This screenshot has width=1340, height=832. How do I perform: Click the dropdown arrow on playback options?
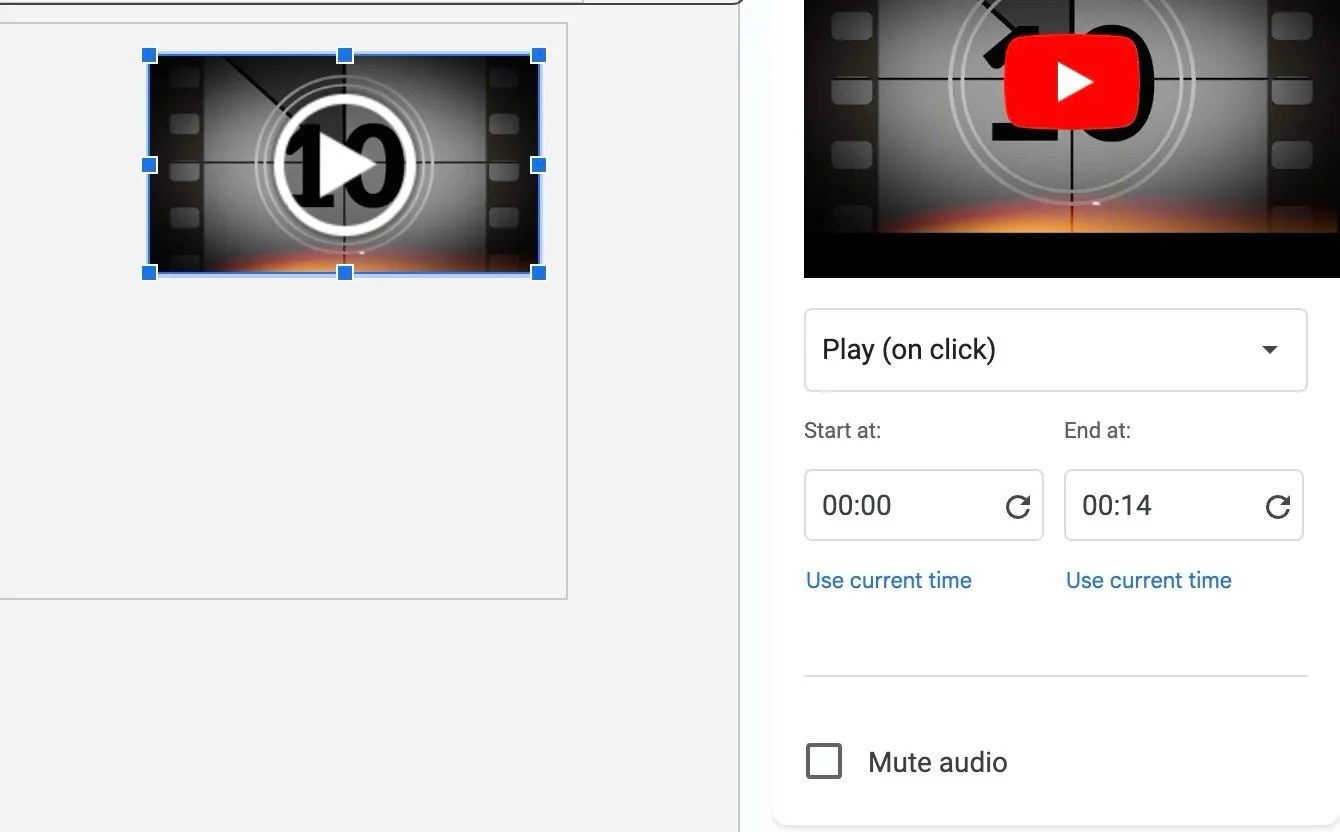point(1268,350)
